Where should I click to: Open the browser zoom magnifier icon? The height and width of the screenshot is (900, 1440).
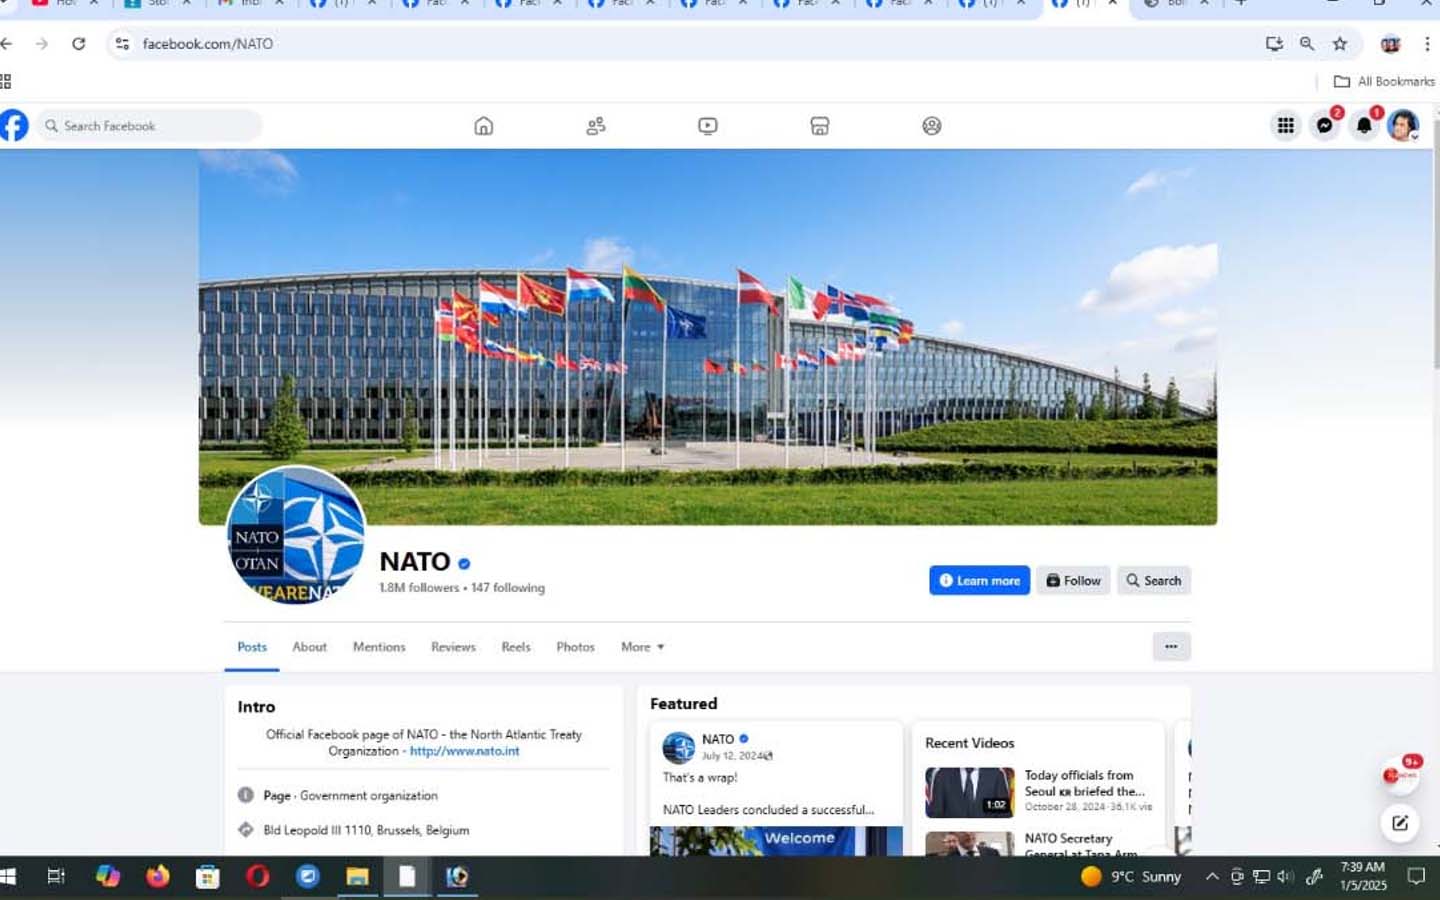1307,43
